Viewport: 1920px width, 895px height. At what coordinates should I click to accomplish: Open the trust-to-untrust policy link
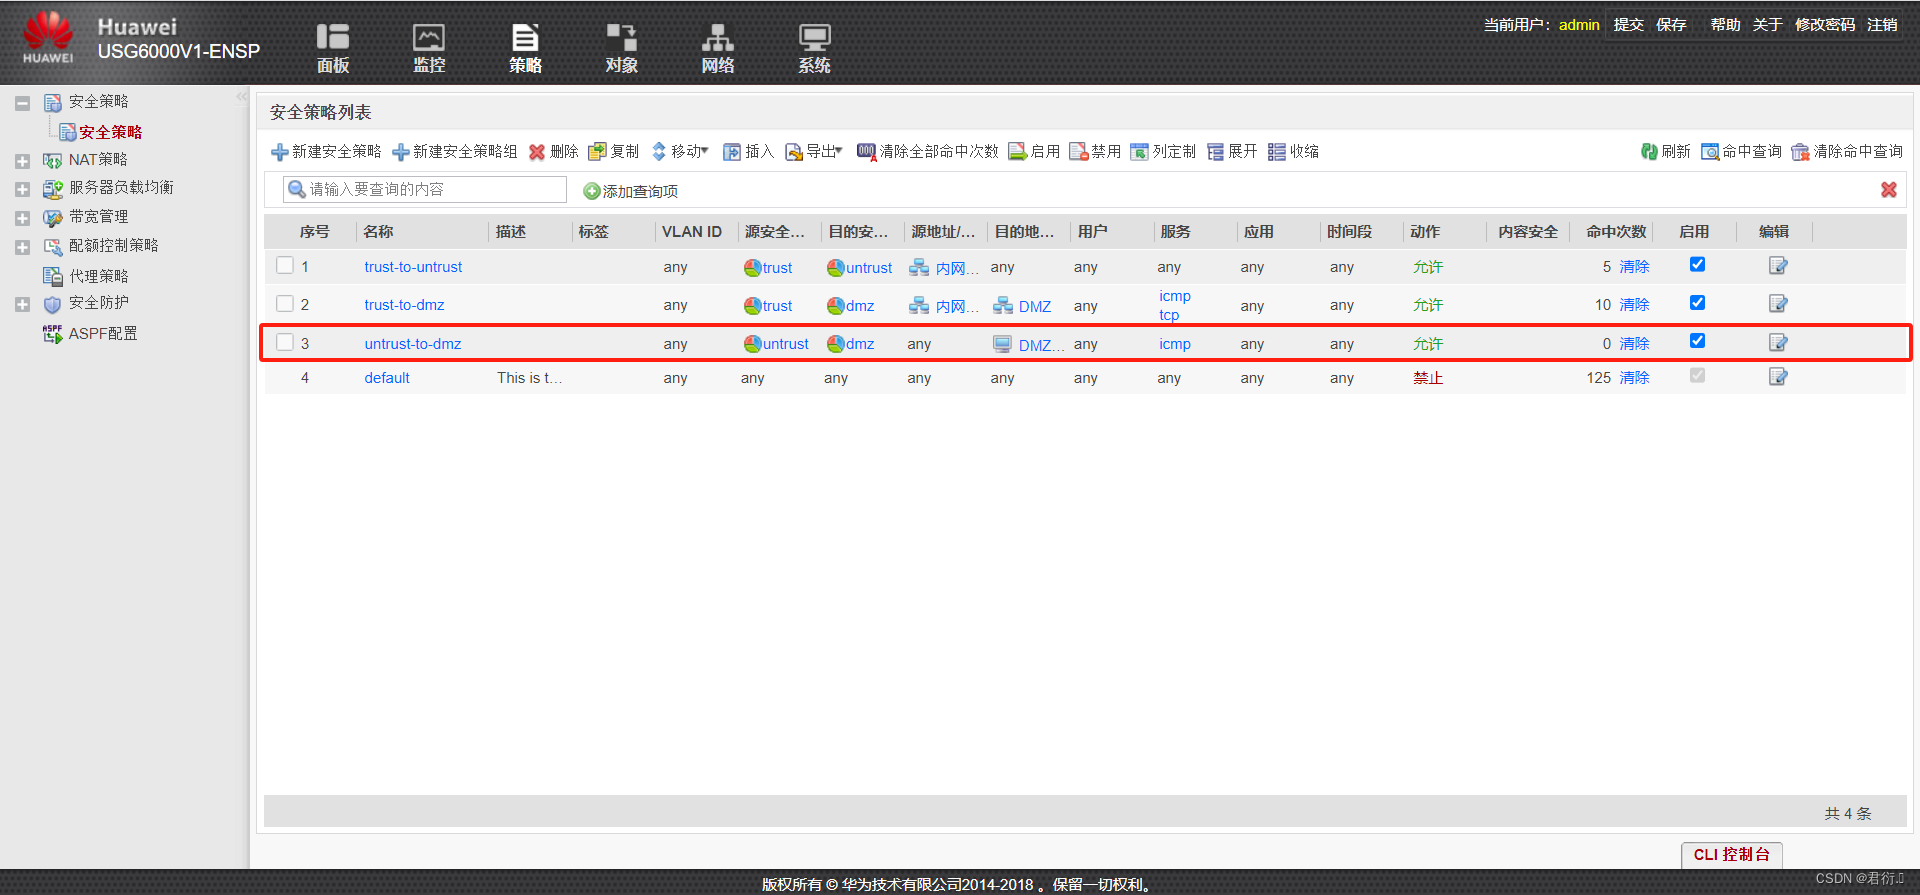pos(413,267)
